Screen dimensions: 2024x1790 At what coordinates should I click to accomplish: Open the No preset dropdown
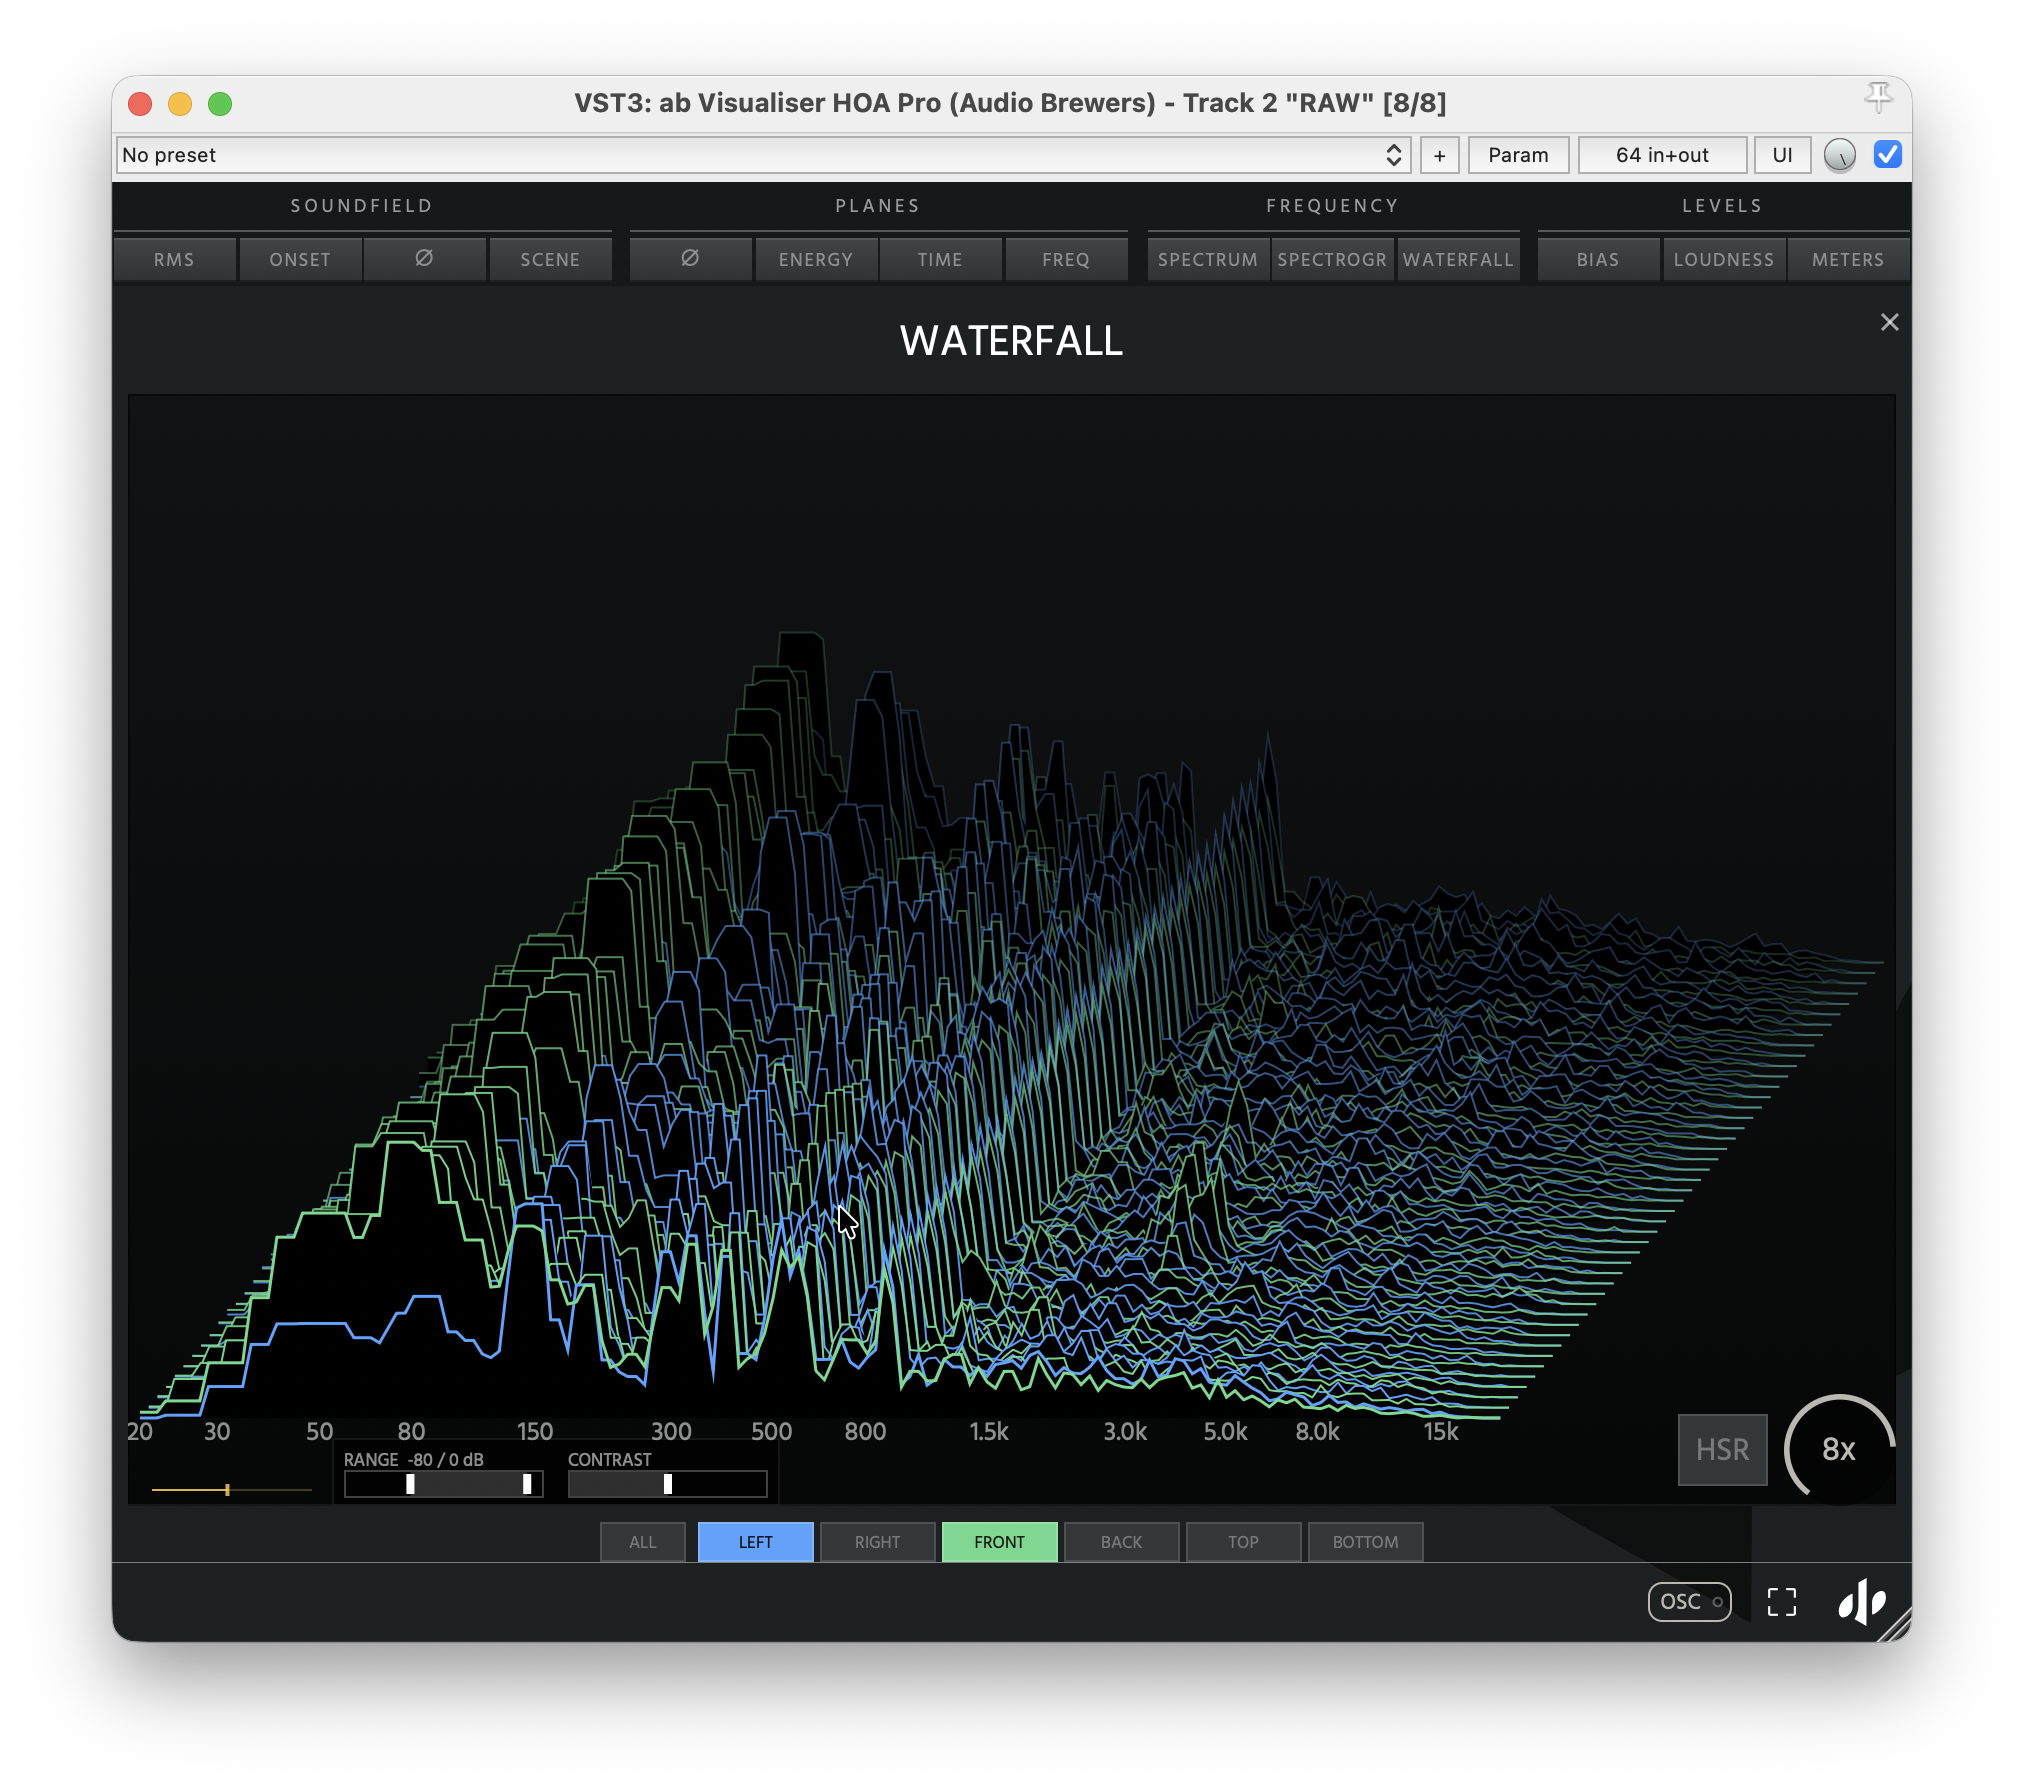[763, 155]
